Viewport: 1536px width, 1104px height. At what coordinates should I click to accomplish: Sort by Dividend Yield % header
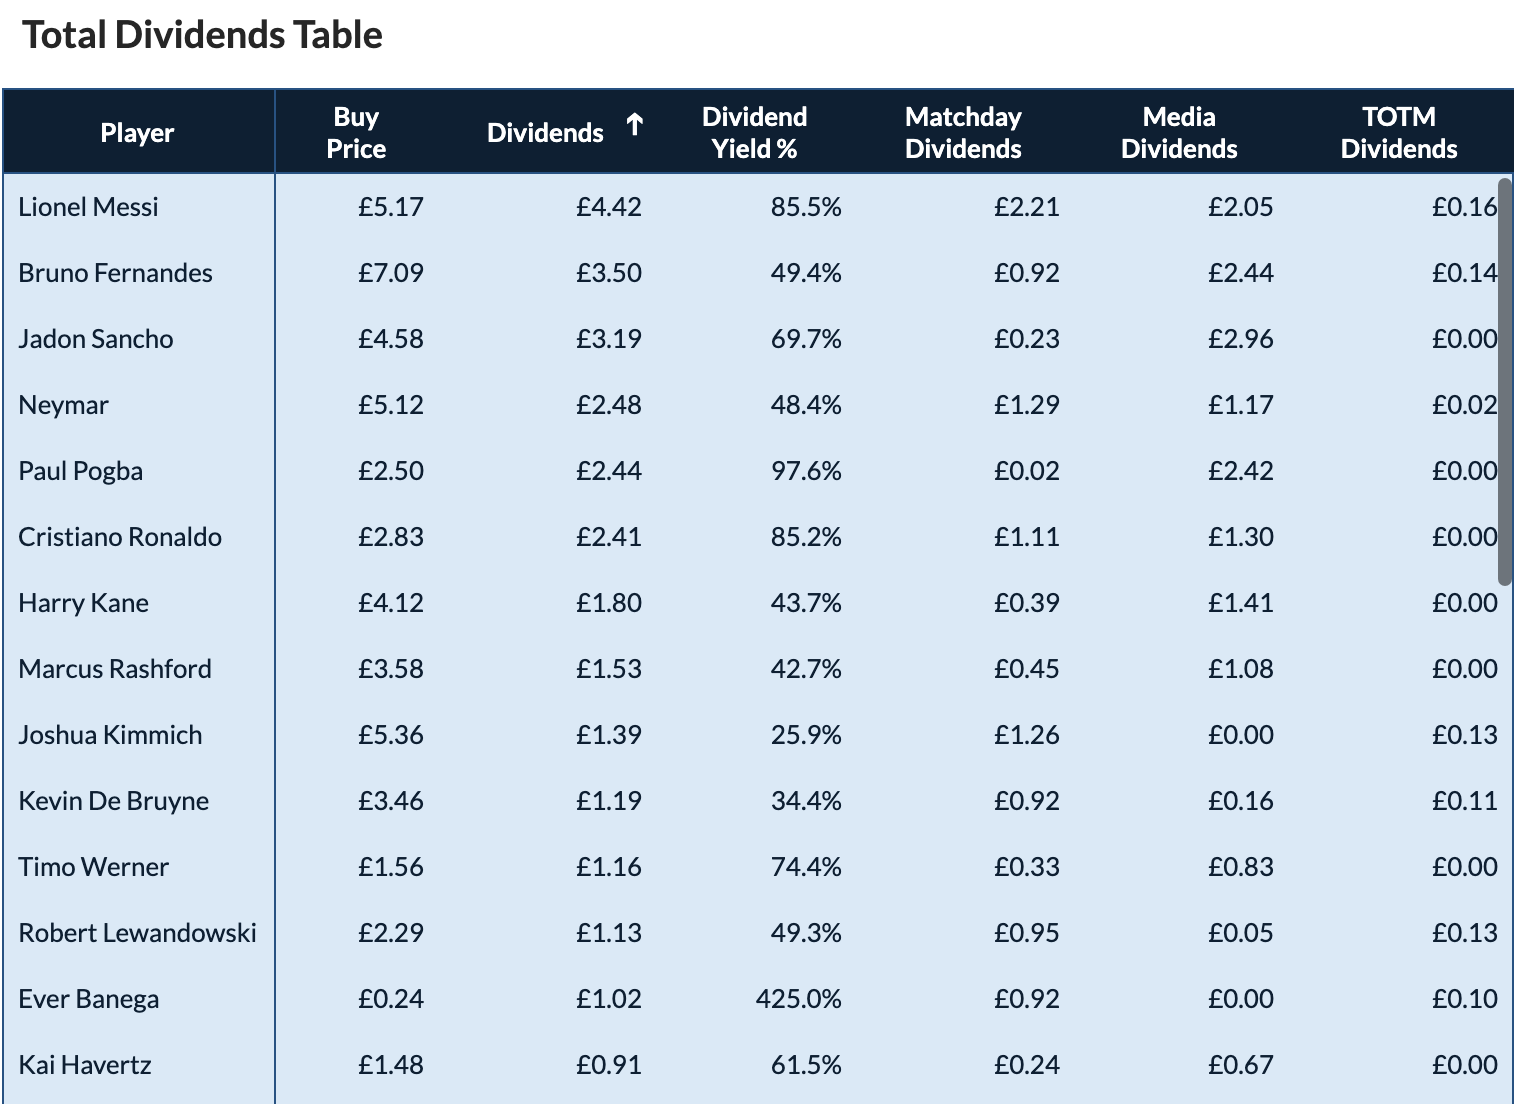(x=754, y=133)
